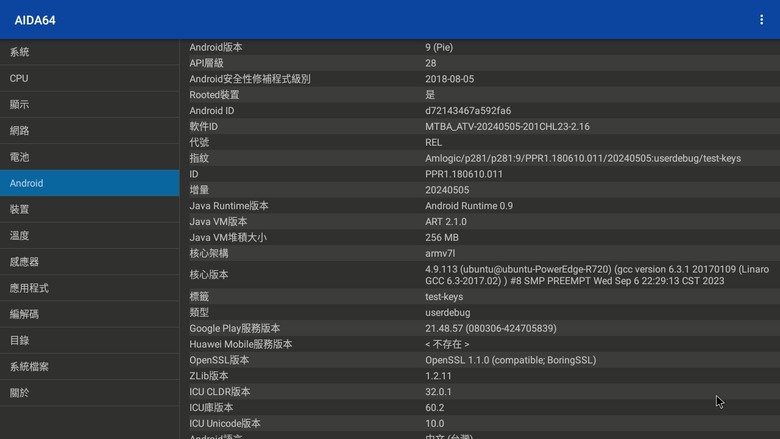Image resolution: width=780 pixels, height=439 pixels.
Task: Select the Android安全性修補程式級別 label
Action: pos(250,79)
